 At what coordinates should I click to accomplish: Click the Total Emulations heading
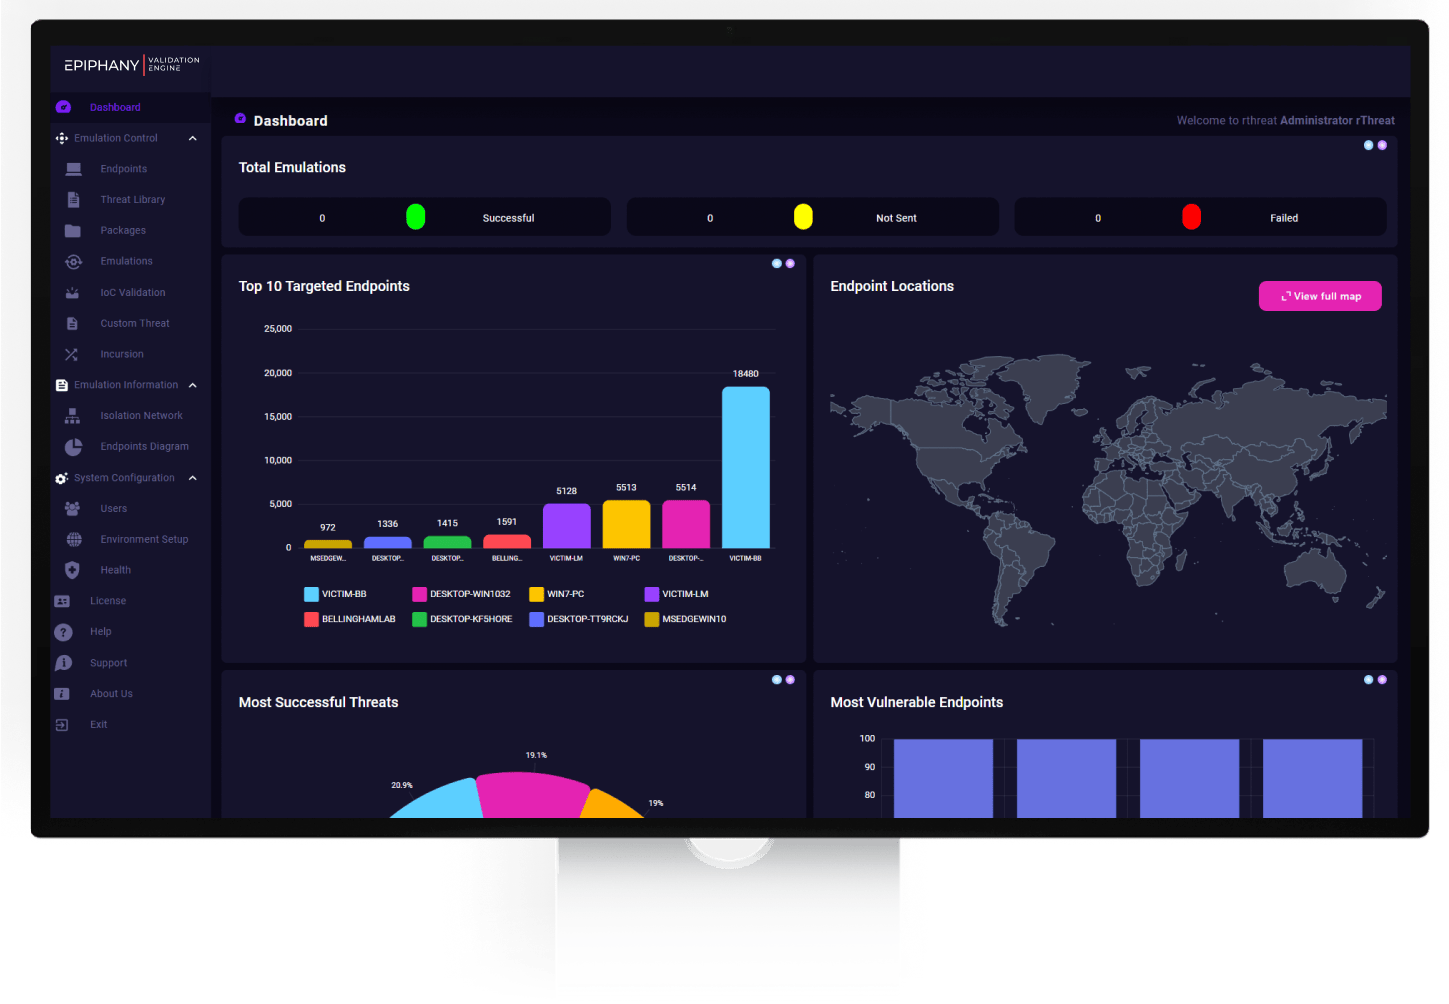click(x=292, y=168)
